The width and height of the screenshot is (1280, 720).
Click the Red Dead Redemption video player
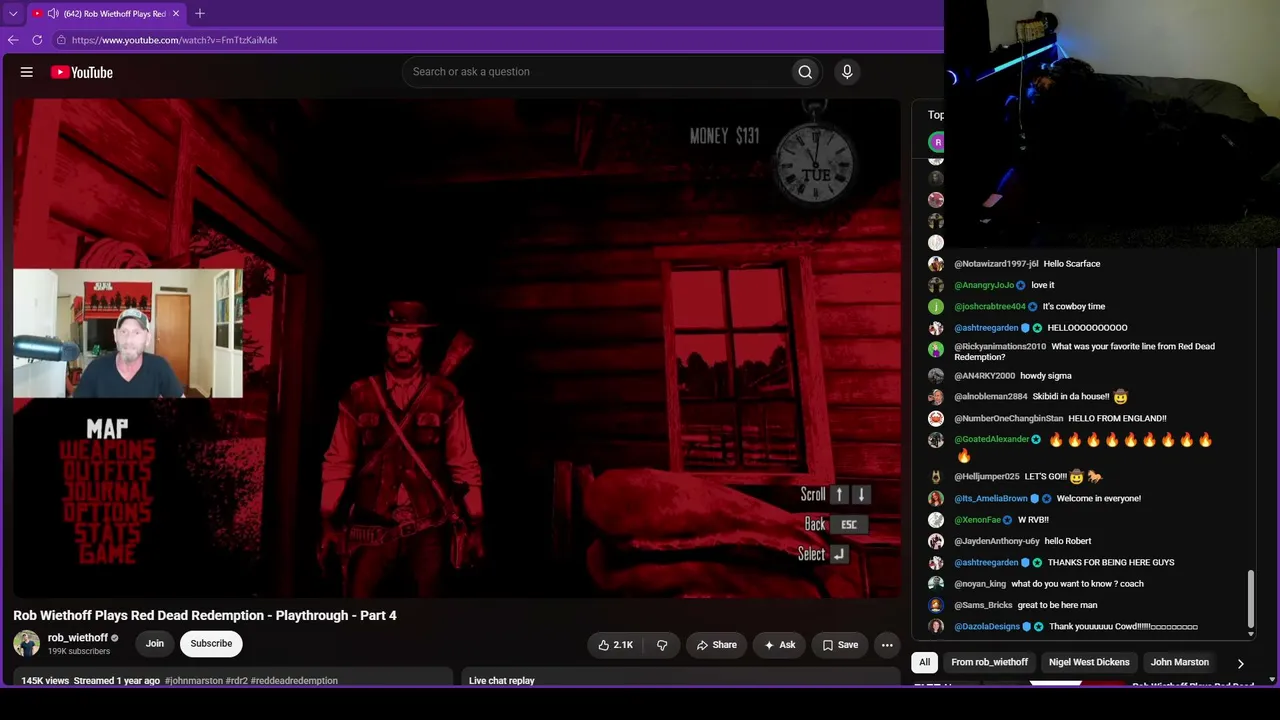click(457, 348)
